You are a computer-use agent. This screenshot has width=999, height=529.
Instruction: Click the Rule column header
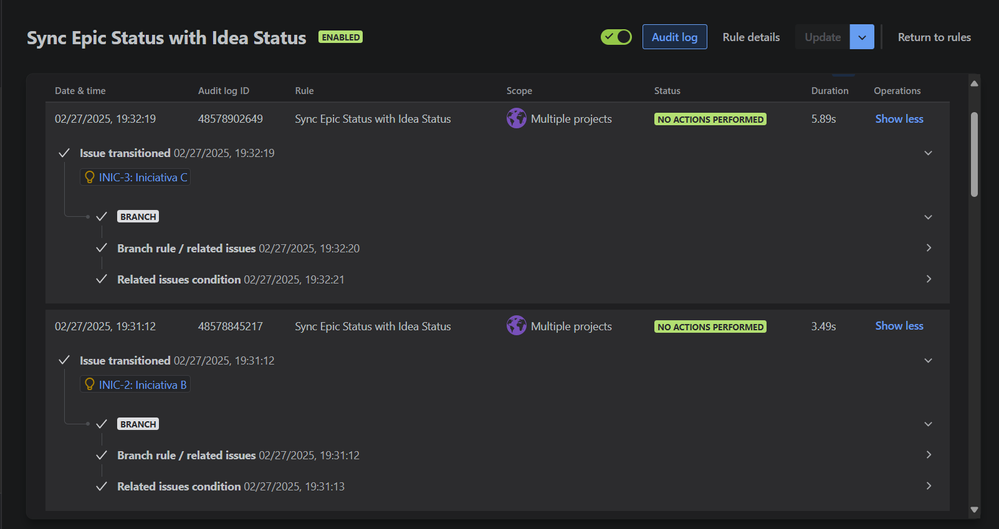click(304, 91)
